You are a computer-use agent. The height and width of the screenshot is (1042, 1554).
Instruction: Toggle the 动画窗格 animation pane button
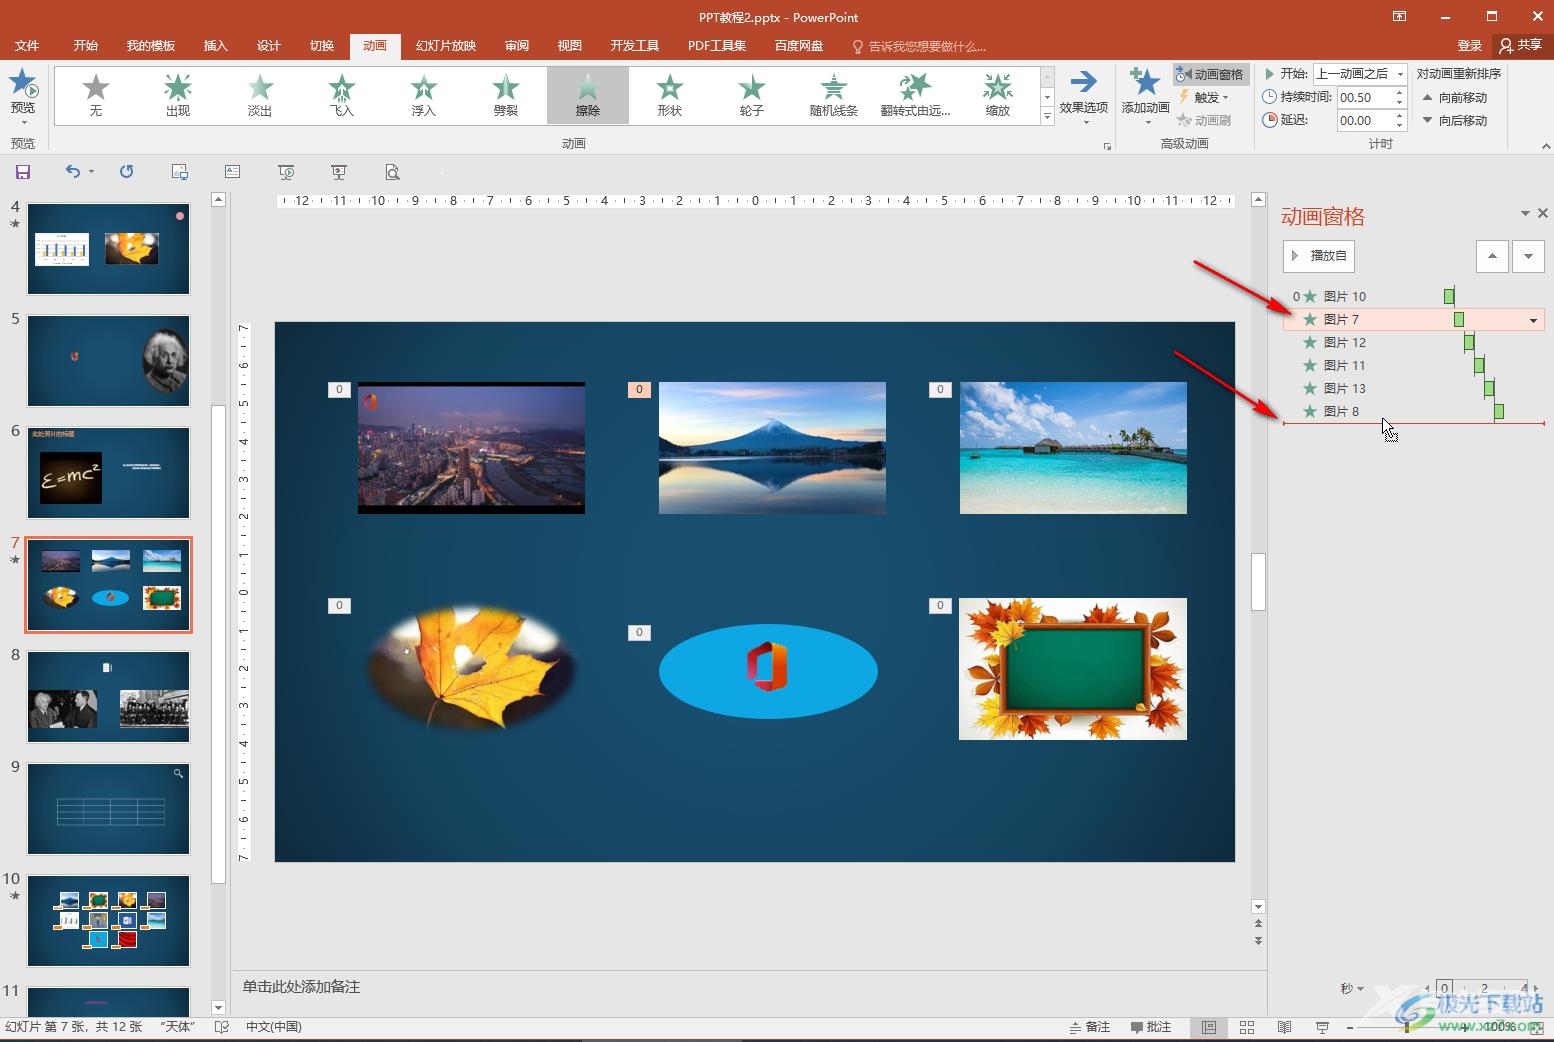click(x=1210, y=74)
